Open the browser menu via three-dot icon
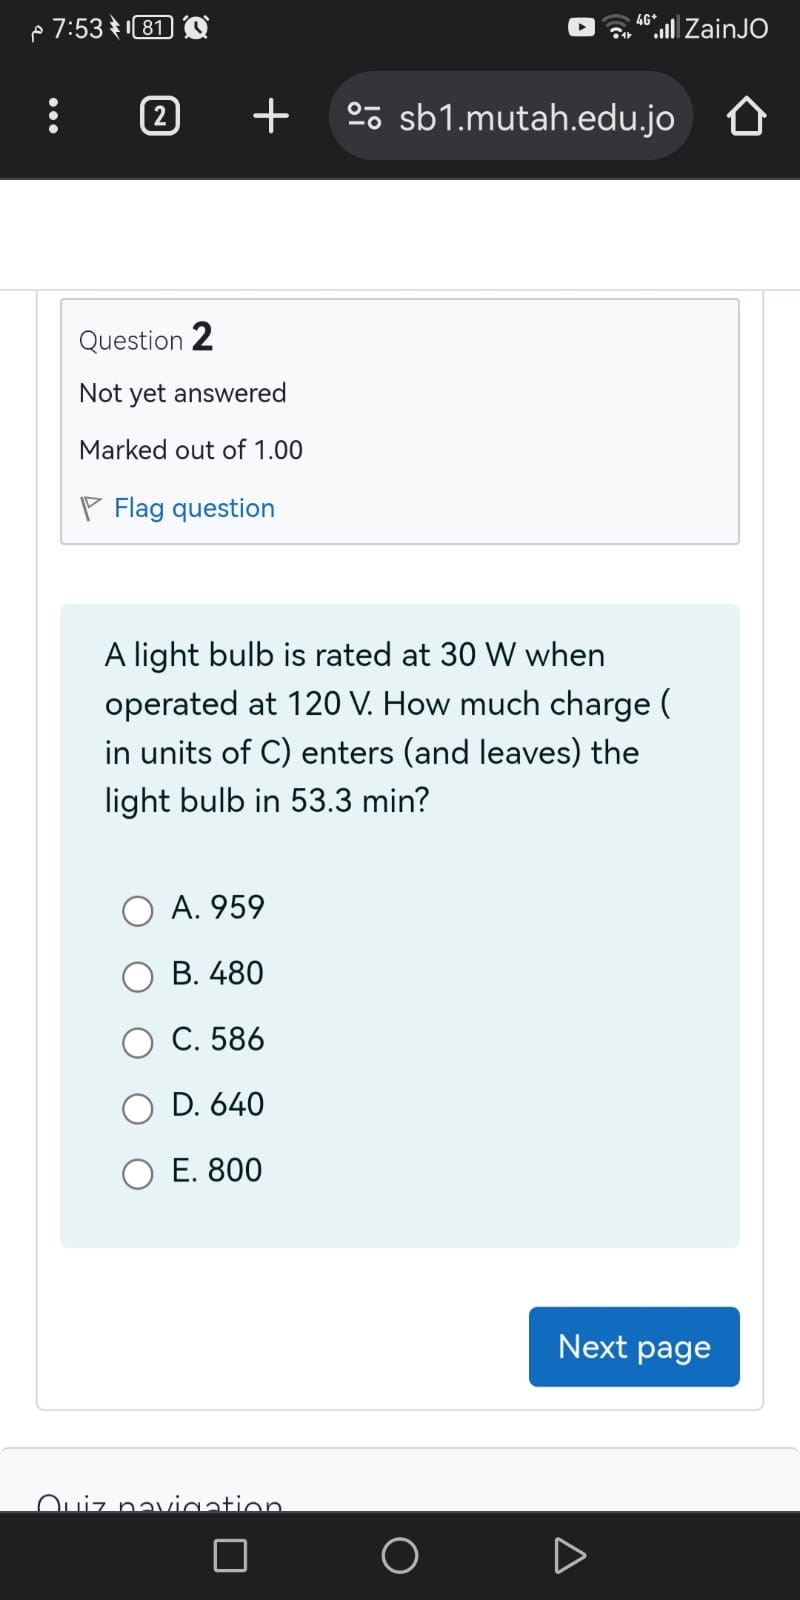The image size is (800, 1600). pos(53,115)
